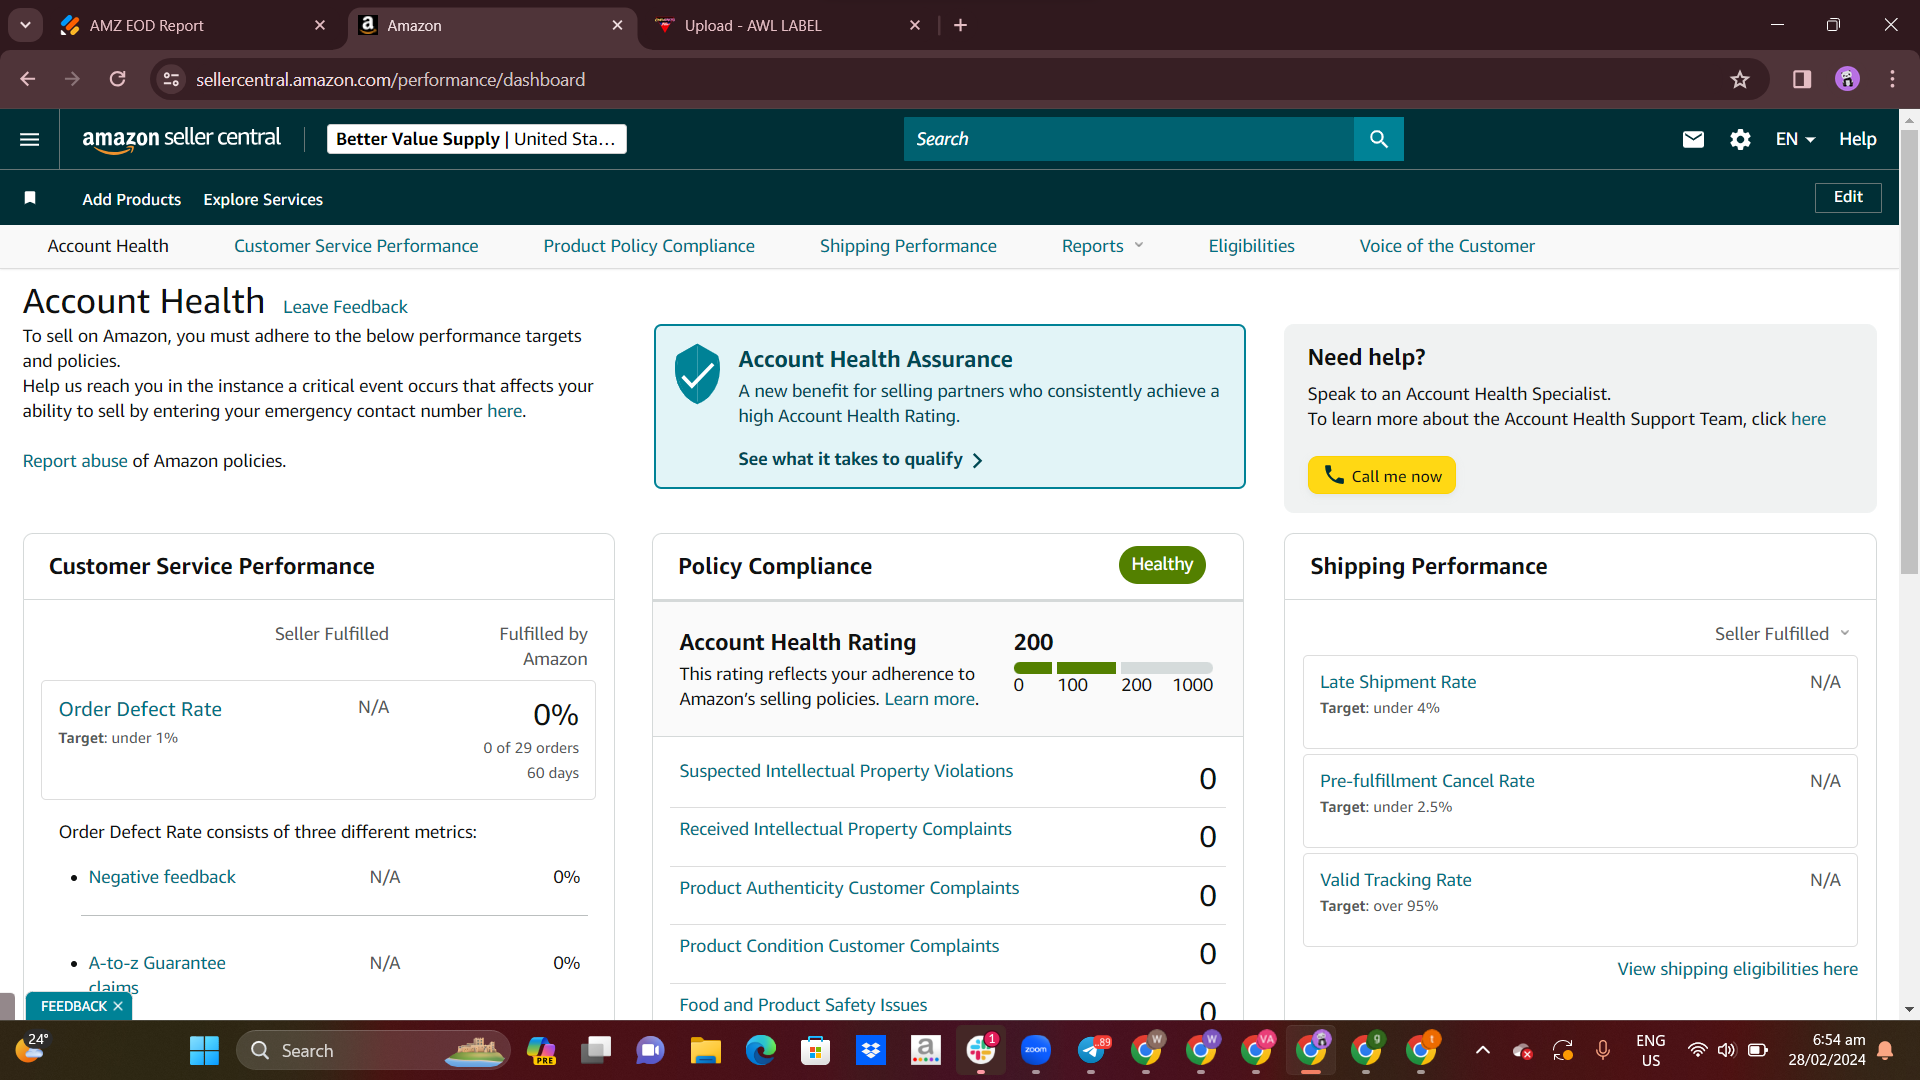Show hidden system tray icons
Screen dimensions: 1920x1080
coord(1483,1050)
